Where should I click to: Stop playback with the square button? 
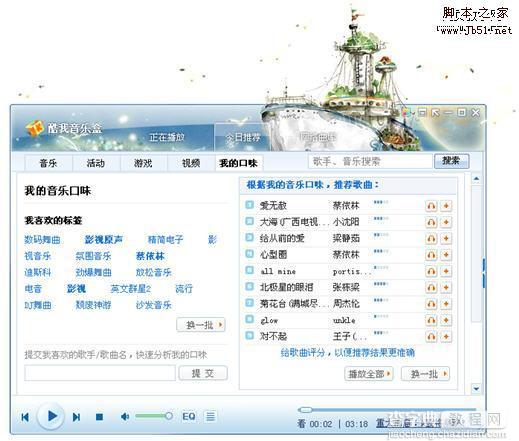[99, 417]
